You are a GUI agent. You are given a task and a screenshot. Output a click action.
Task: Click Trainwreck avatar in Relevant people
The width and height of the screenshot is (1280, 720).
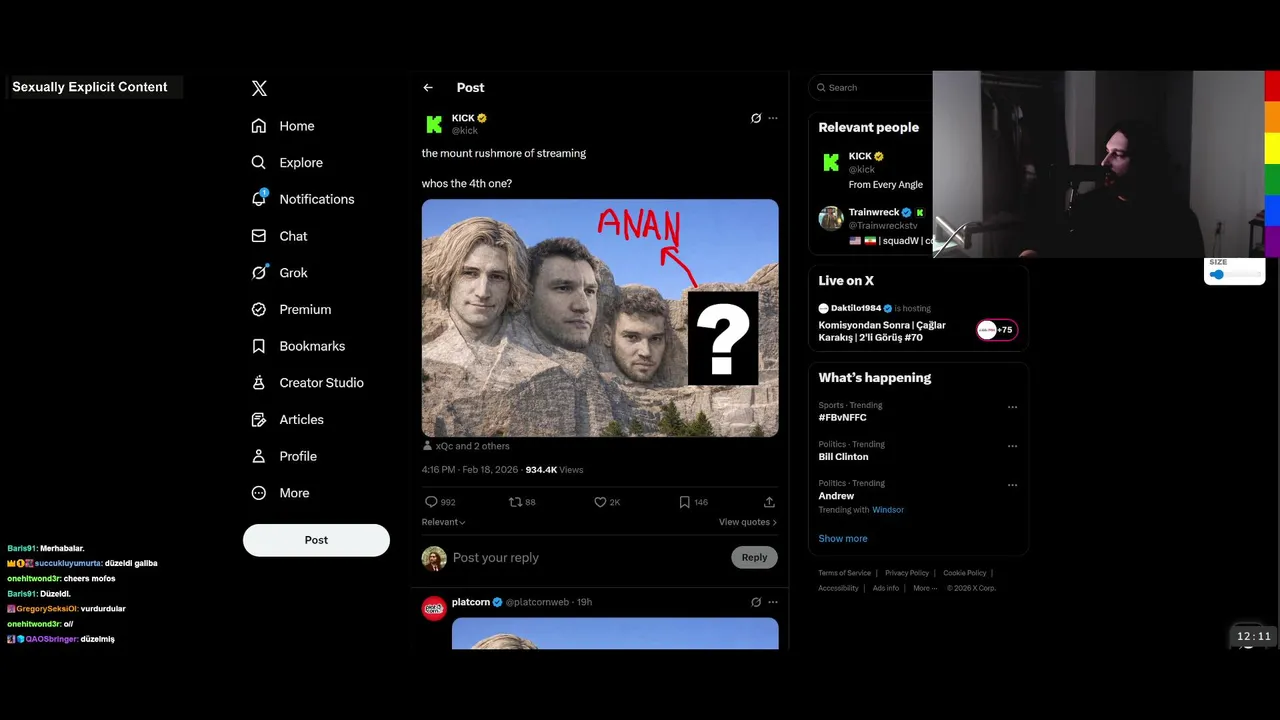(831, 218)
